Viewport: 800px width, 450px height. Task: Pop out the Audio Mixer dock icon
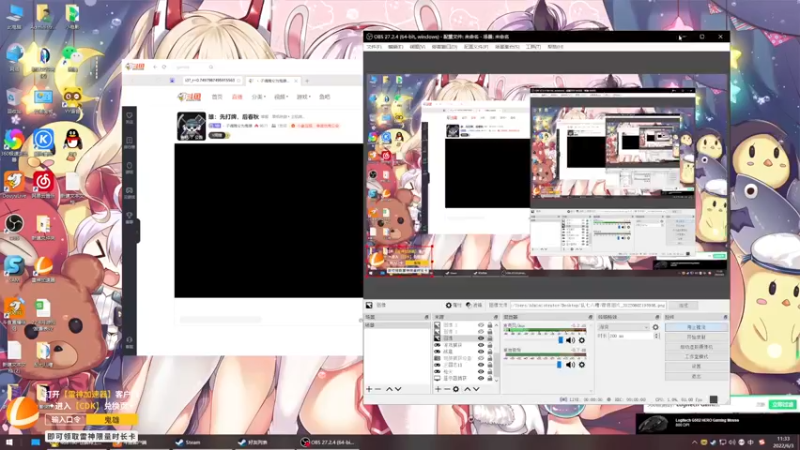coord(591,317)
